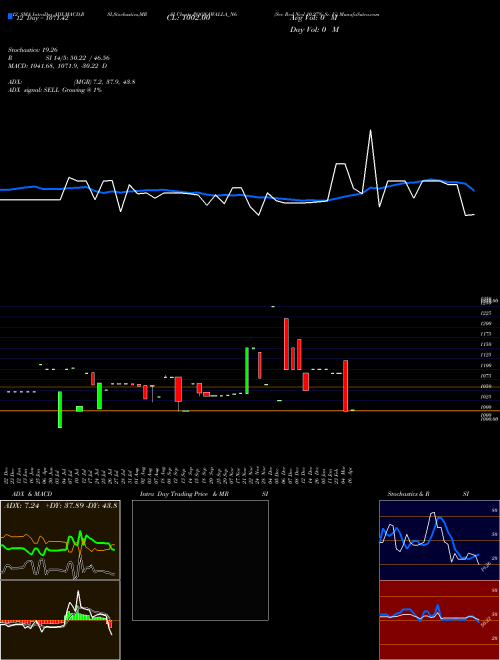This screenshot has height=660, width=500.
Task: Click the (MGR) 7.2, 37.9, 43.8 ADX values
Action: click(x=104, y=82)
